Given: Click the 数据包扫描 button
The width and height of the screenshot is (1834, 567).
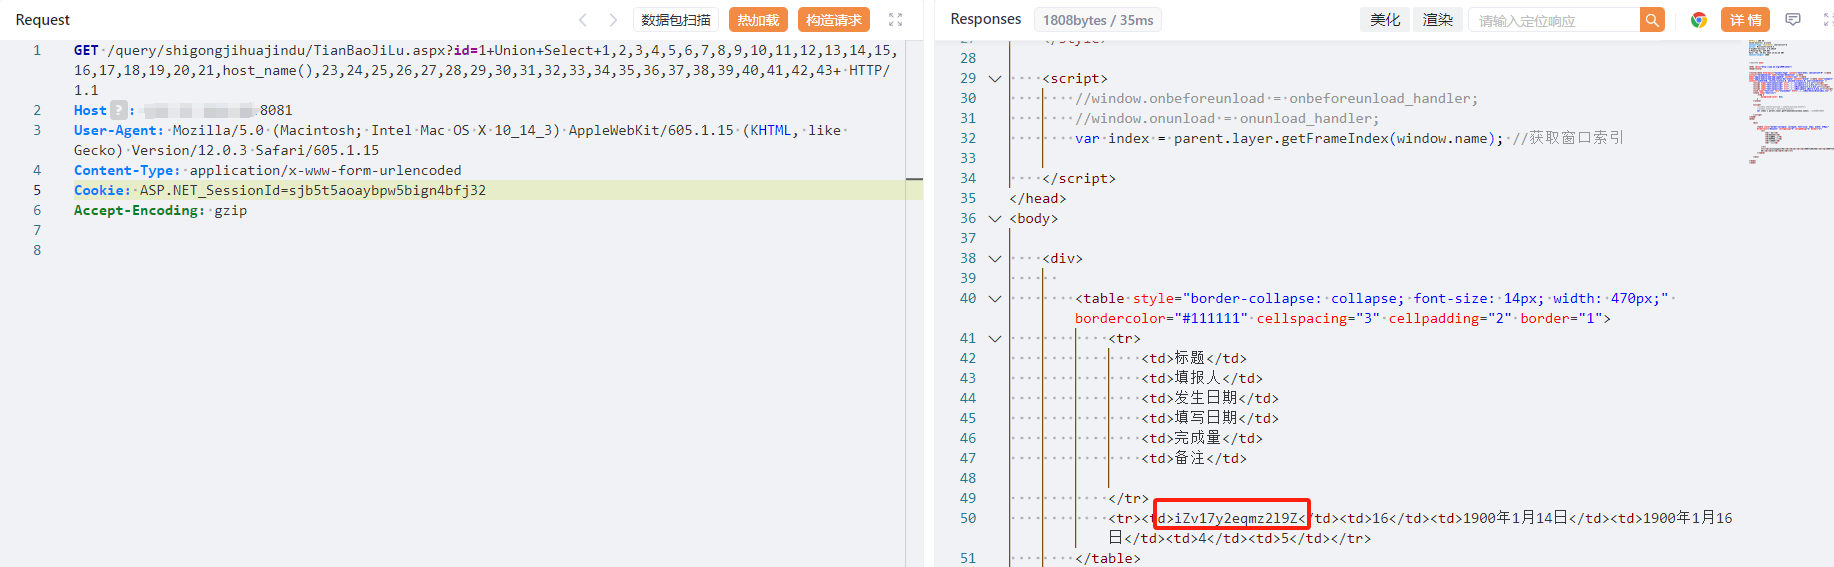Looking at the screenshot, I should click(x=676, y=20).
